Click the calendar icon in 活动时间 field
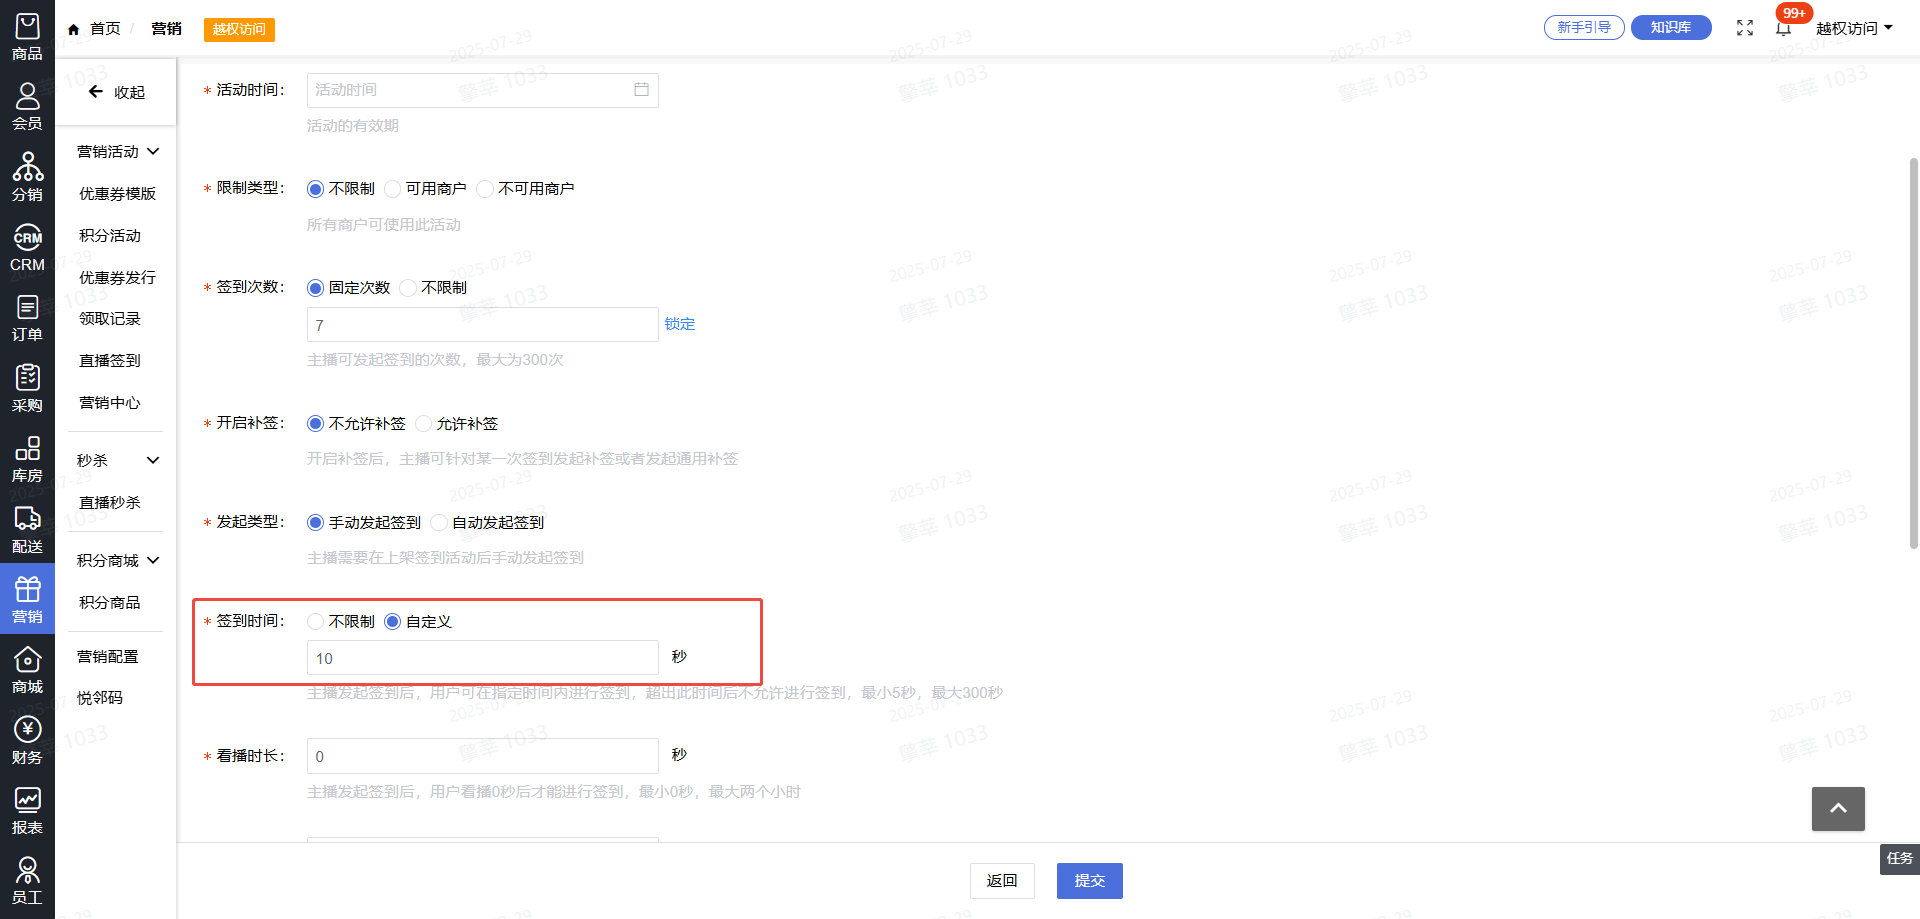The width and height of the screenshot is (1920, 919). pos(641,90)
